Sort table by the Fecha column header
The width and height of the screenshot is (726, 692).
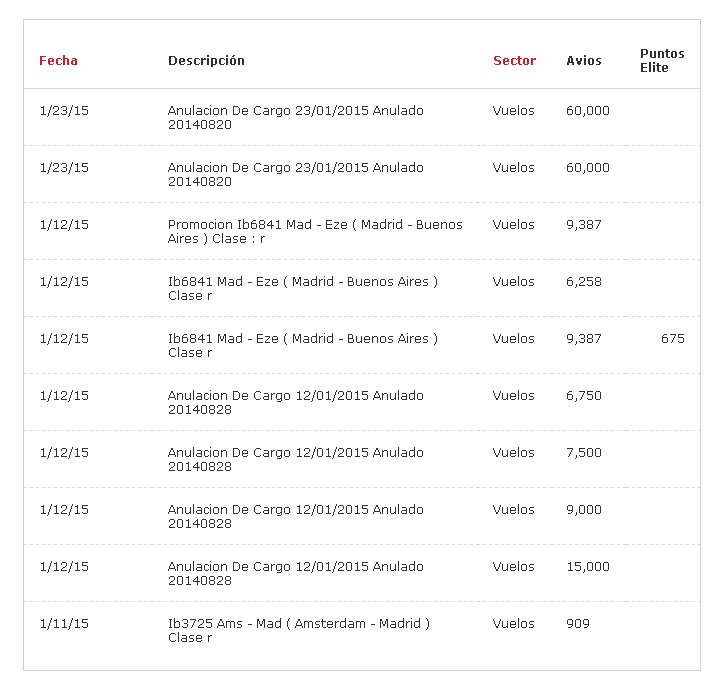58,61
